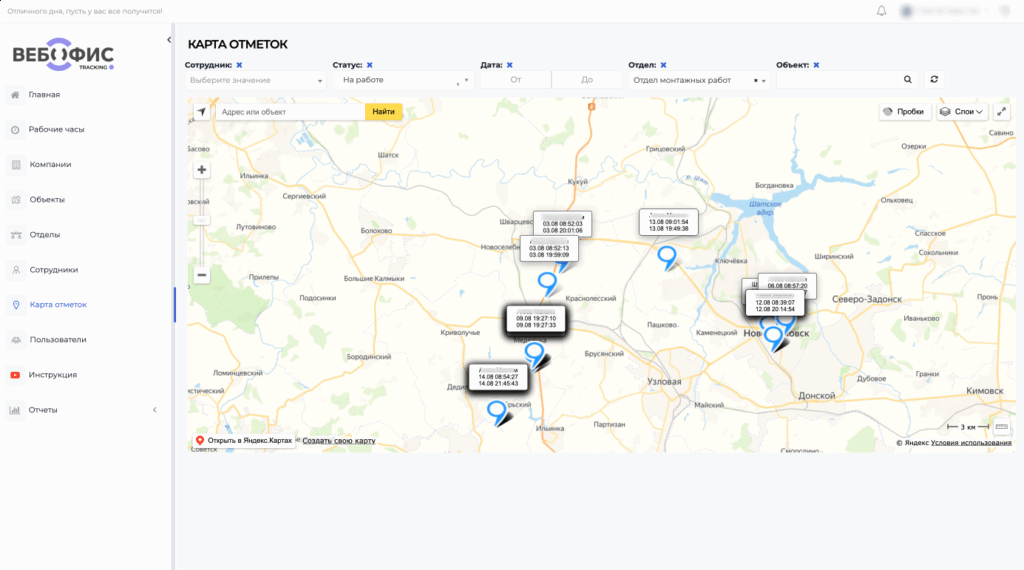Viewport: 1024px width, 570px height.
Task: Click the map ruler measurement tool
Action: [x=1002, y=427]
